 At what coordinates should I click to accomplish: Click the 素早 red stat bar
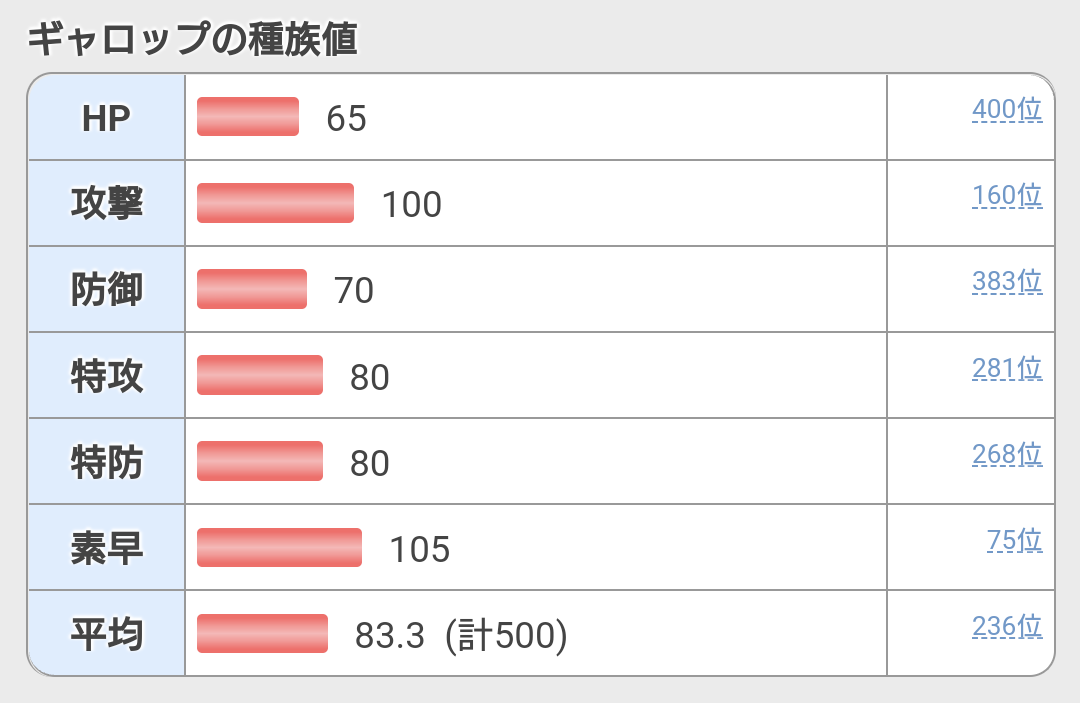tap(279, 547)
